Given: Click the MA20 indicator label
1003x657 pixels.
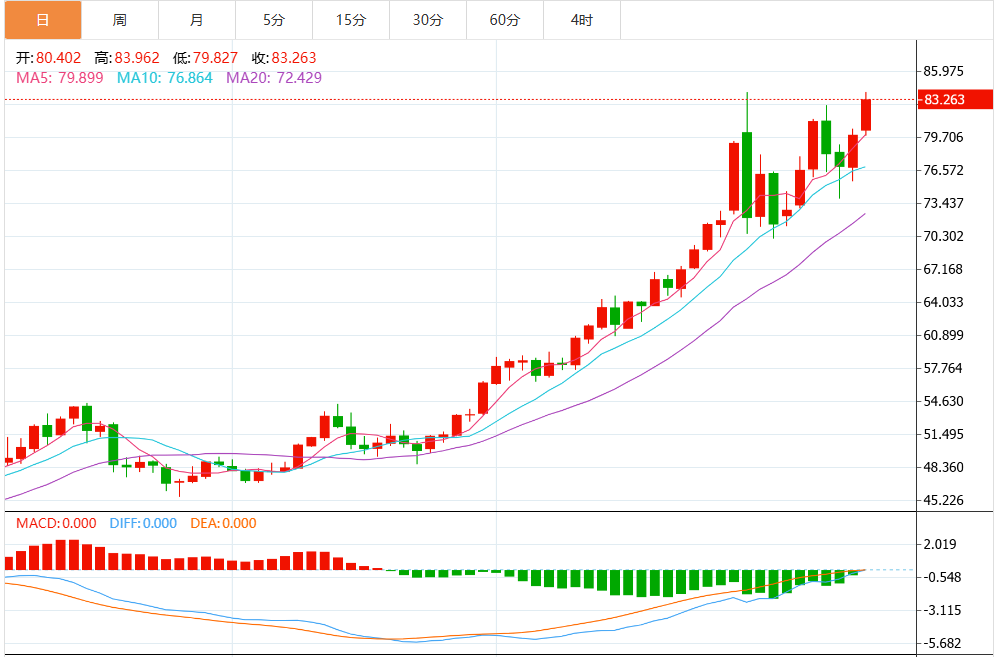Looking at the screenshot, I should (x=274, y=77).
